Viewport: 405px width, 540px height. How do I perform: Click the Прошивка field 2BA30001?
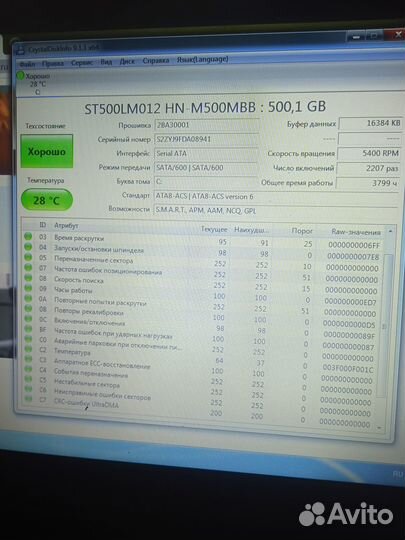207,125
